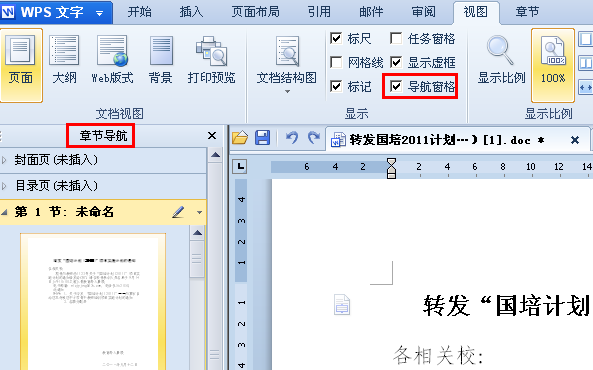This screenshot has height=370, width=593.
Task: Edit section name with pencil icon
Action: (178, 212)
